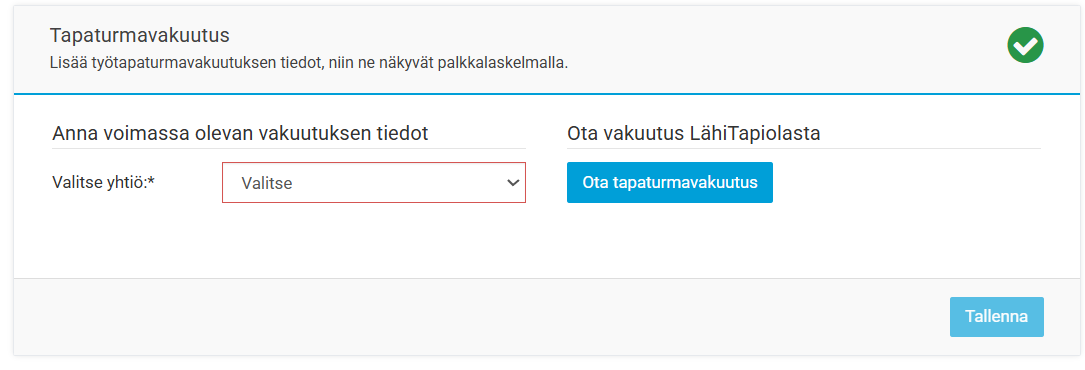This screenshot has height=370, width=1085.
Task: Focus the red-outlined company select field
Action: 374,183
